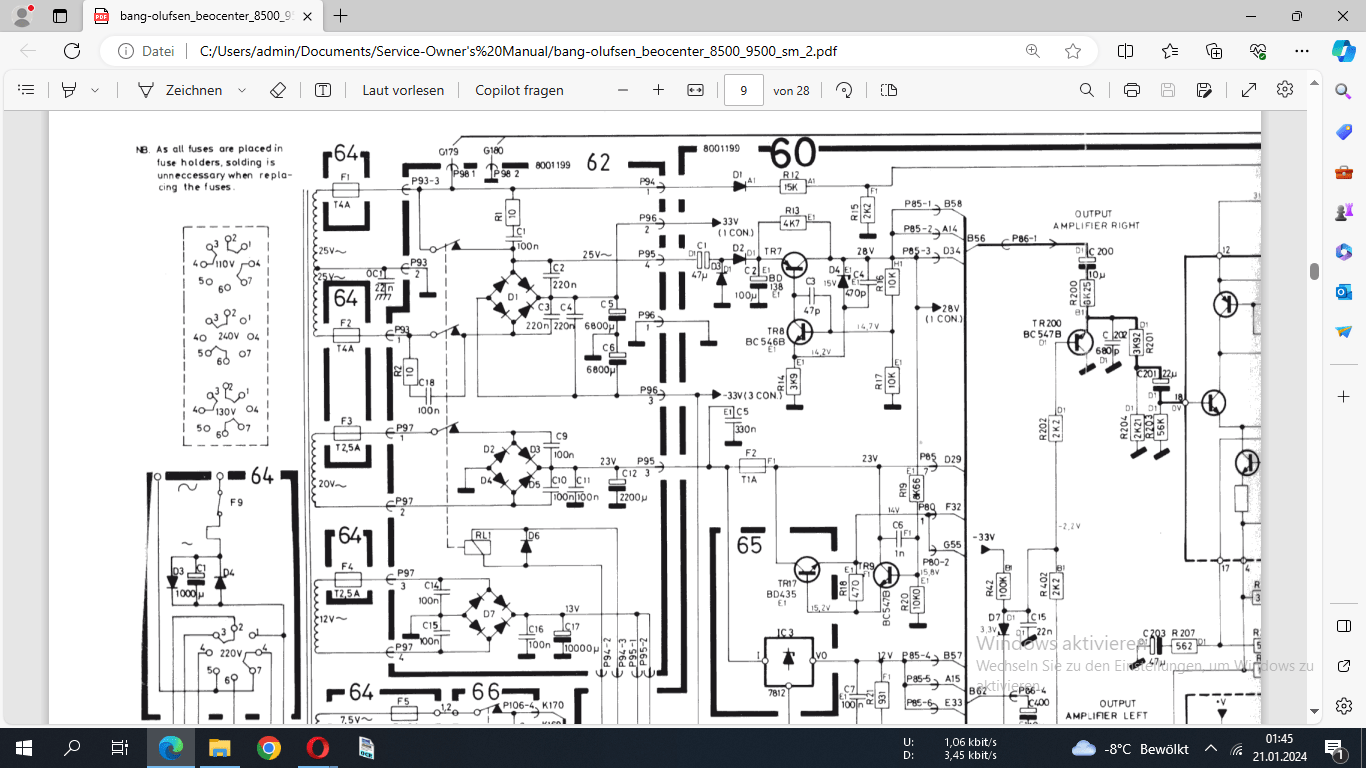
Task: Open sidebar Tools briefcase icon
Action: click(1343, 172)
